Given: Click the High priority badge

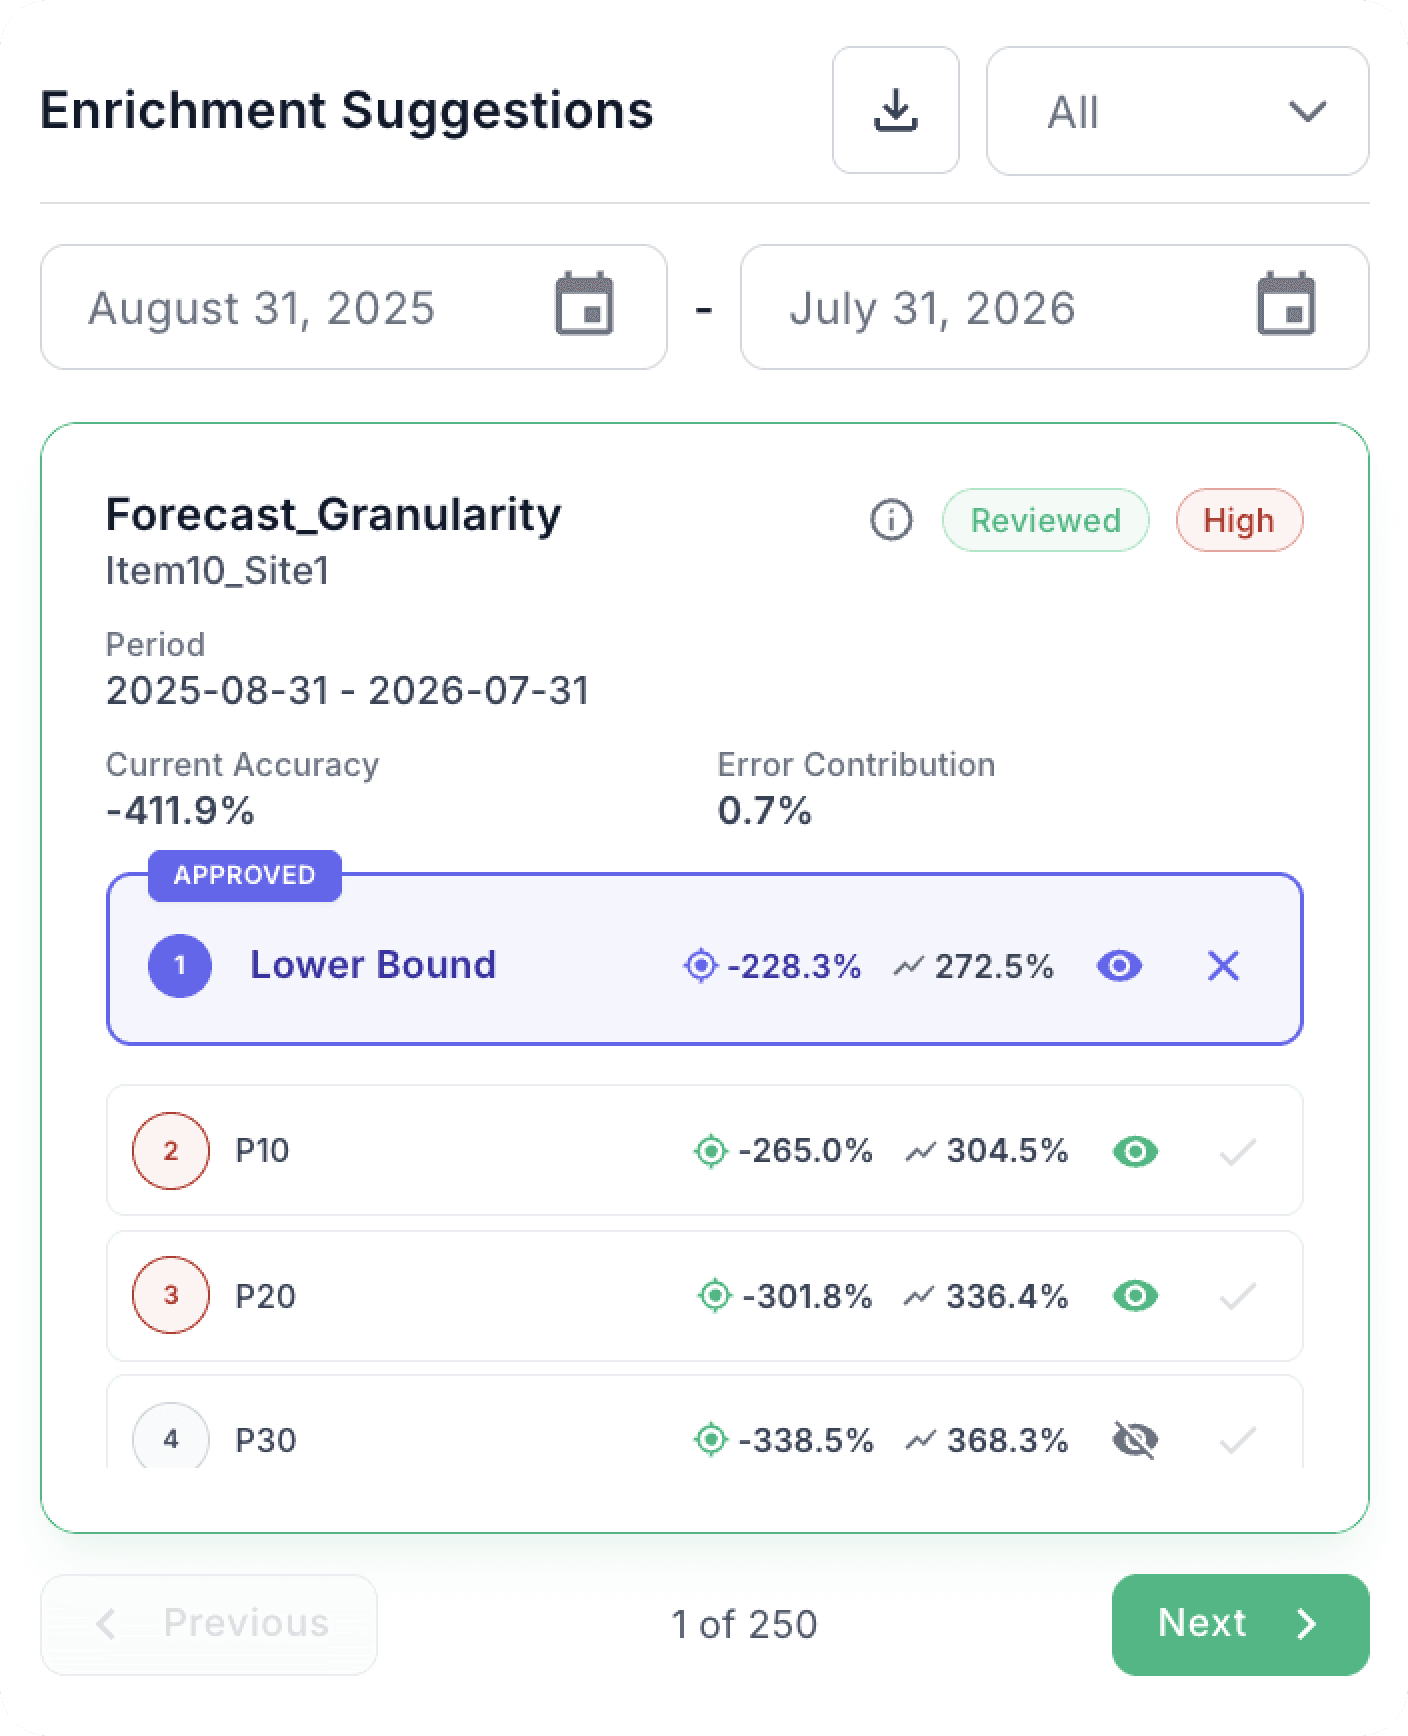Looking at the screenshot, I should pyautogui.click(x=1239, y=520).
